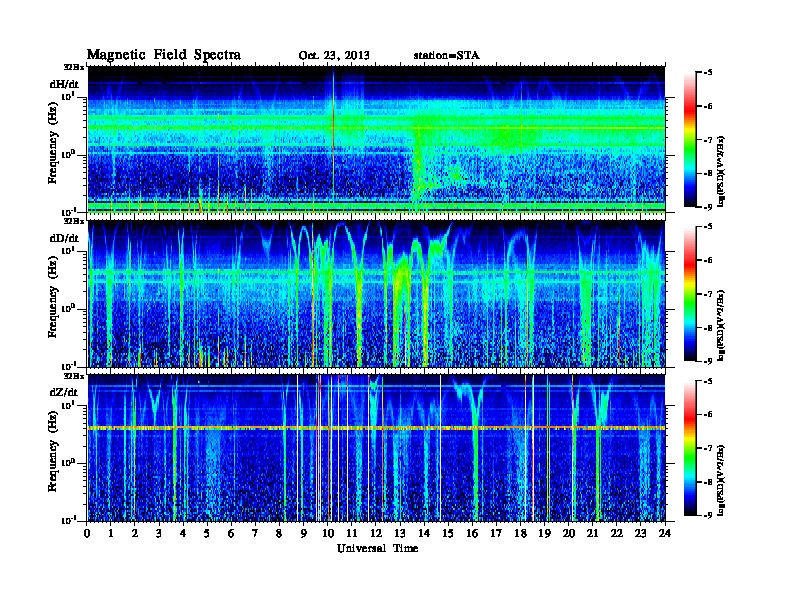Click hour tick label '19' on time axis
This screenshot has width=792, height=612.
[544, 533]
